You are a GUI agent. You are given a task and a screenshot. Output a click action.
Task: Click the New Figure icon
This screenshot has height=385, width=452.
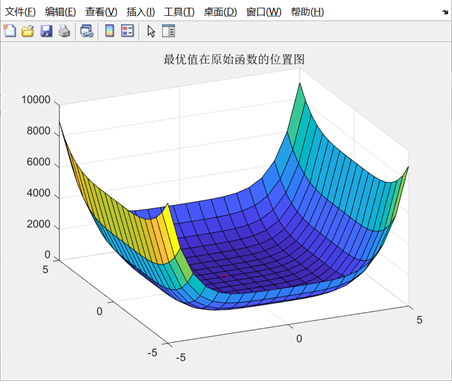(10, 31)
